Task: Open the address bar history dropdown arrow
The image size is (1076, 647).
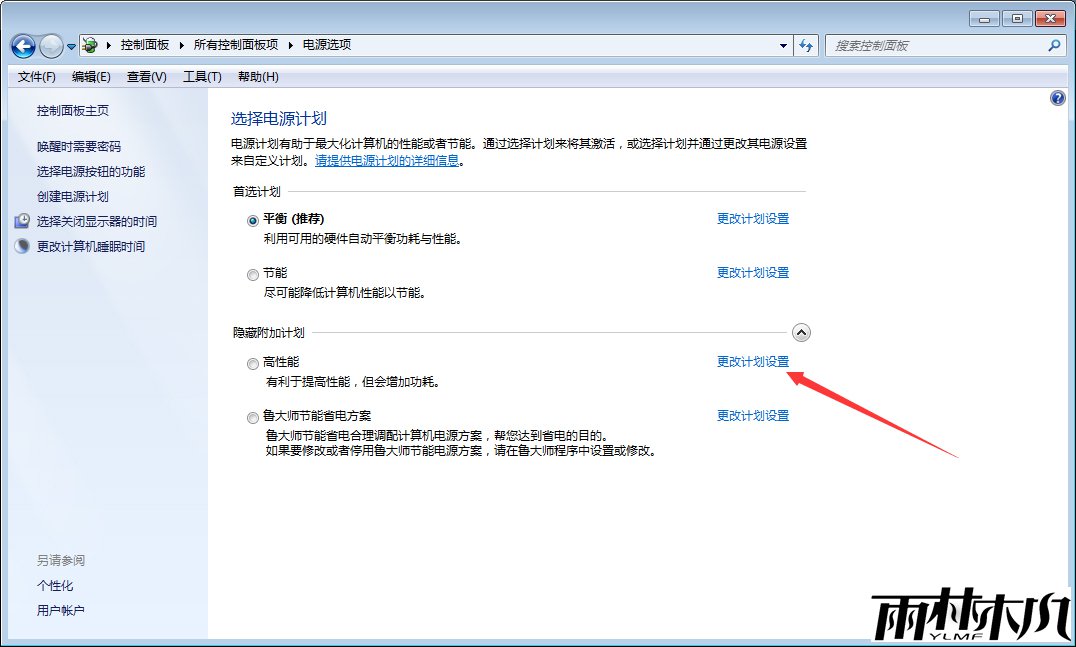Action: tap(783, 45)
